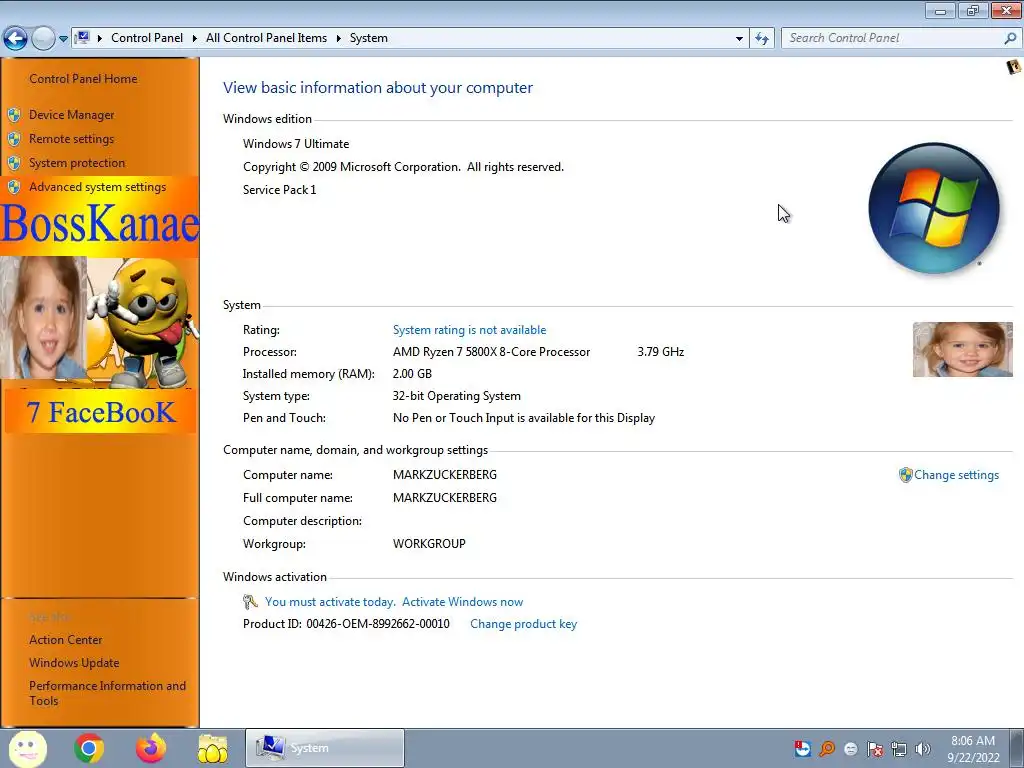1024x768 pixels.
Task: Click Change product key link
Action: (523, 624)
